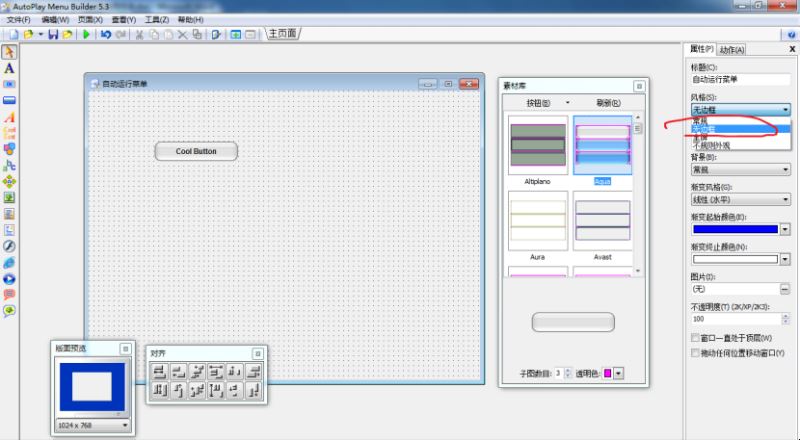Click first alignment icon in 对齐 panel
Screen dimensions: 800x440
[x=160, y=372]
